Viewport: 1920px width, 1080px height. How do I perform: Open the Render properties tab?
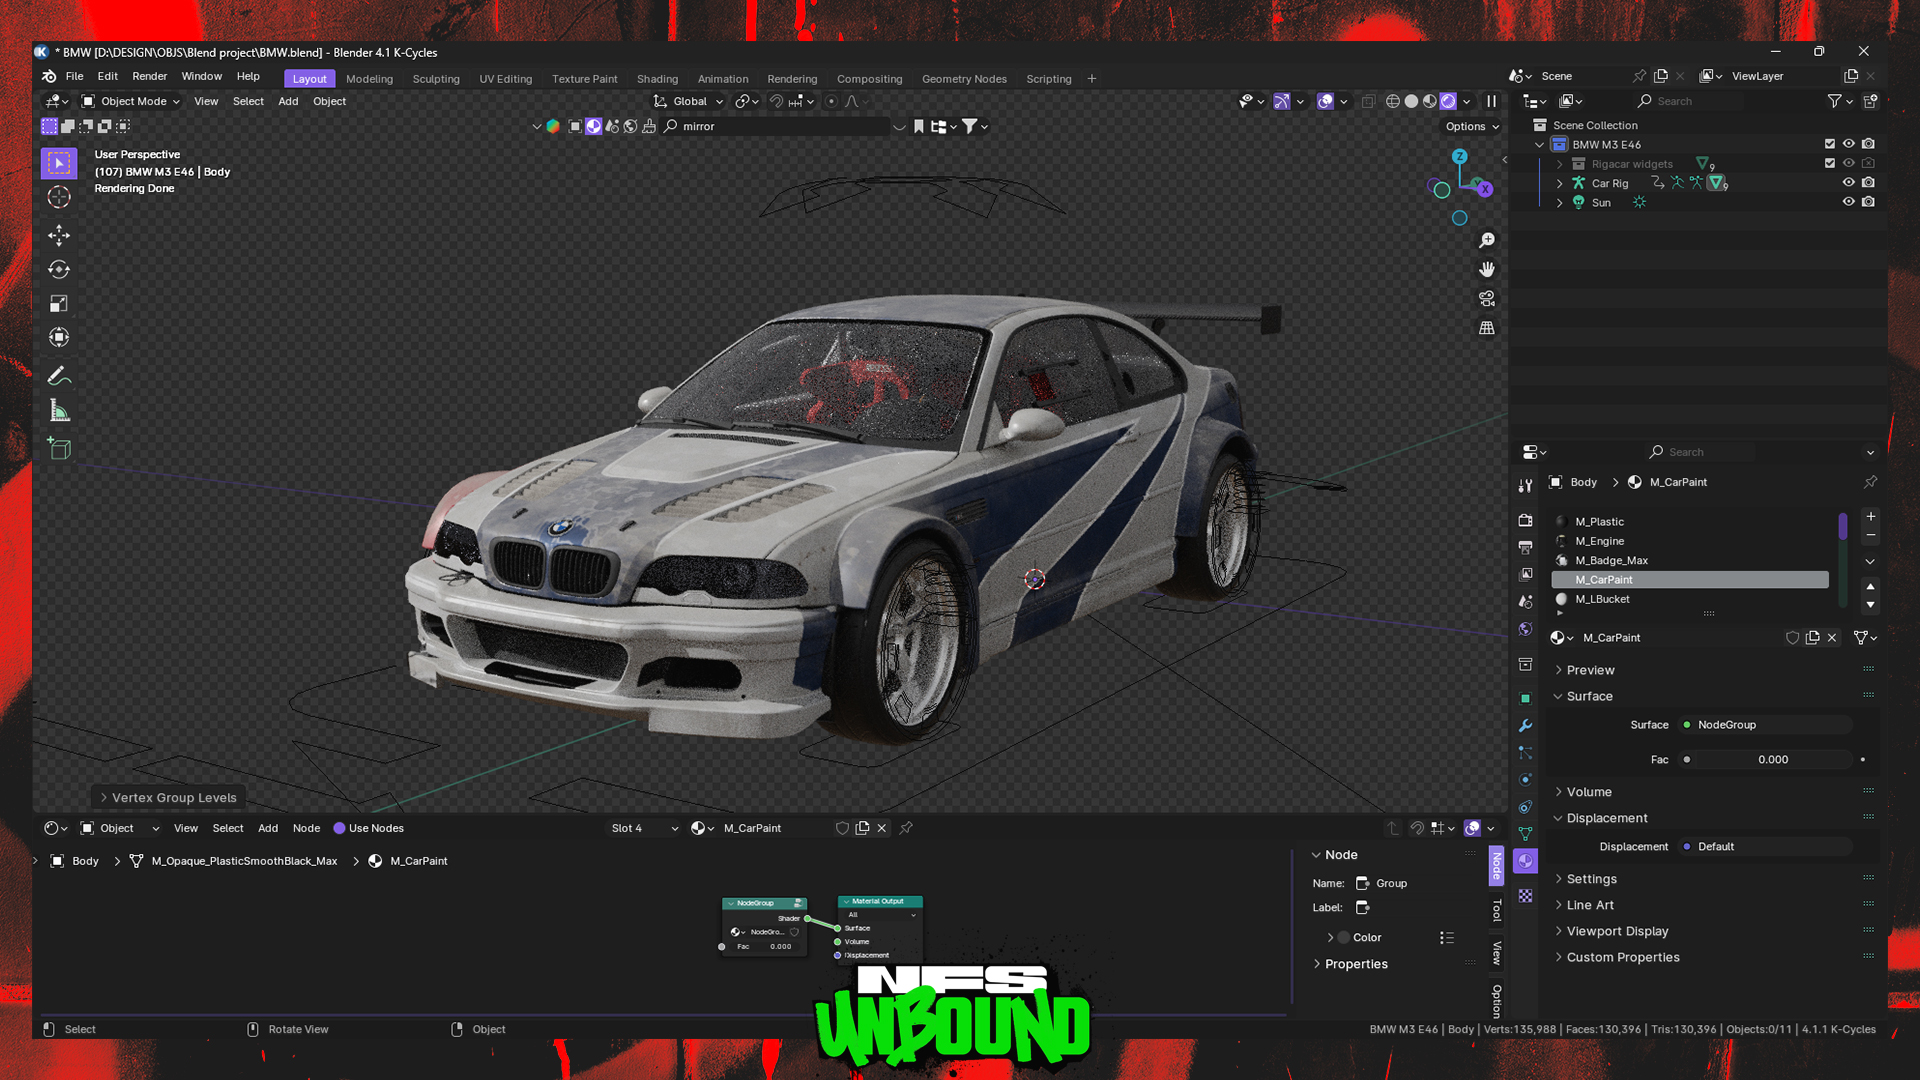coord(1525,520)
